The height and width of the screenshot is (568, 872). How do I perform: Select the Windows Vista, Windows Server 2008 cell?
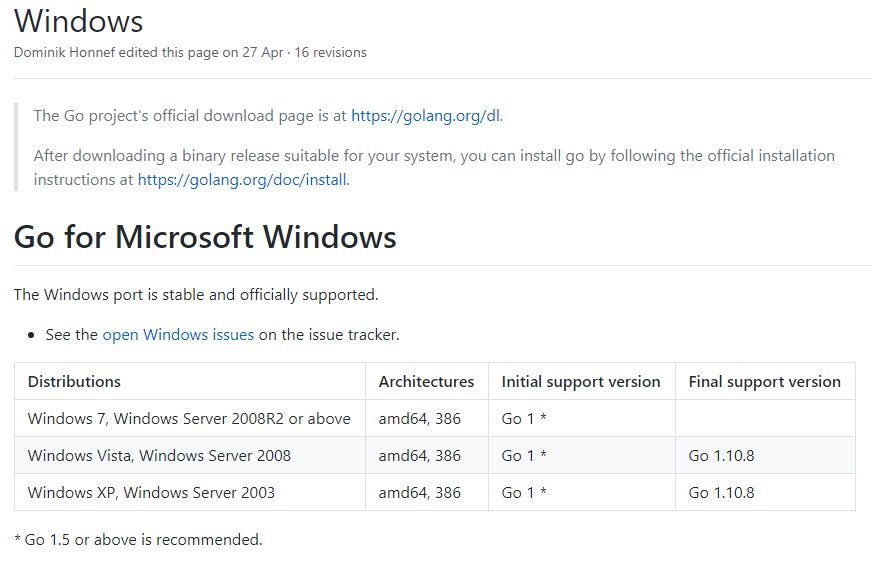(159, 456)
